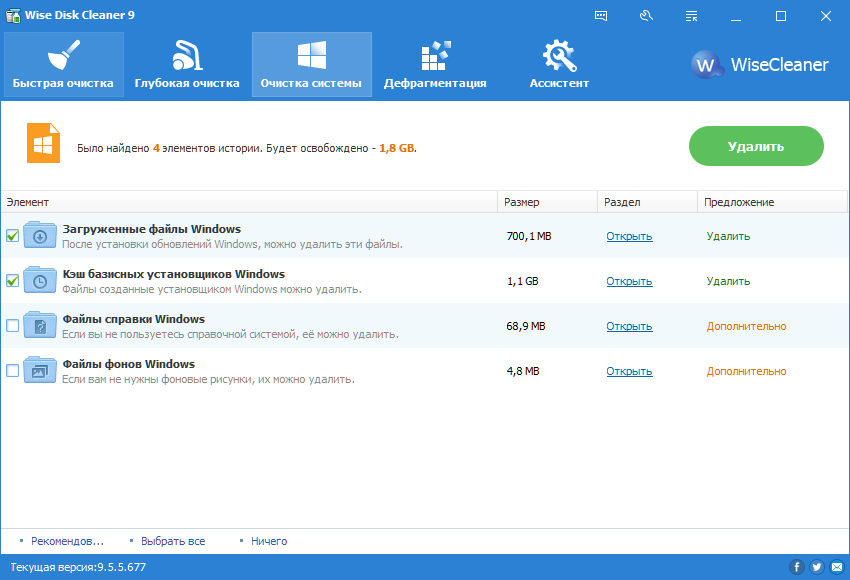This screenshot has height=580, width=850.
Task: Switch to Глубокая очистка tab
Action: pos(187,65)
